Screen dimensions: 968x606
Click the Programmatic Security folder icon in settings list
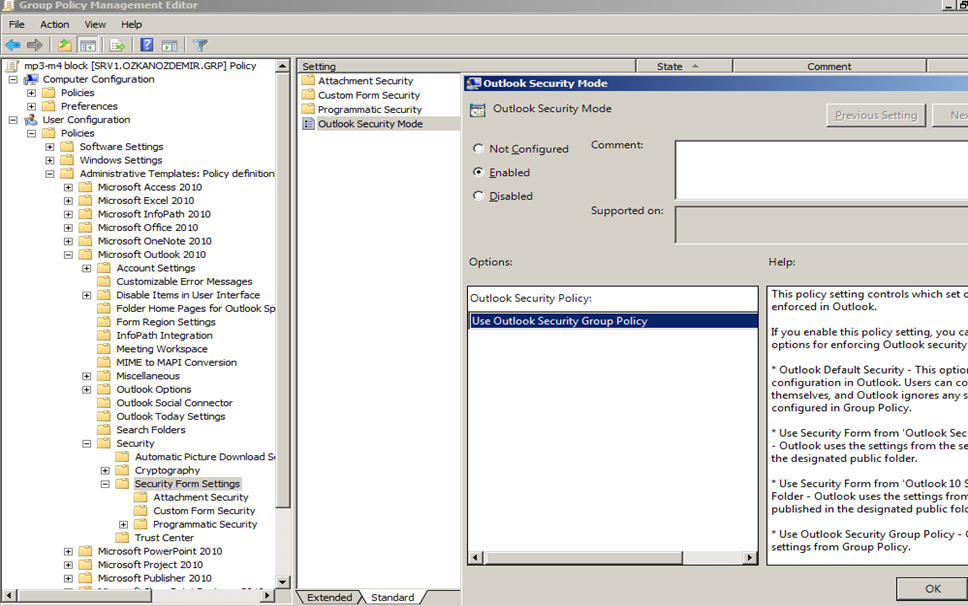tap(308, 109)
